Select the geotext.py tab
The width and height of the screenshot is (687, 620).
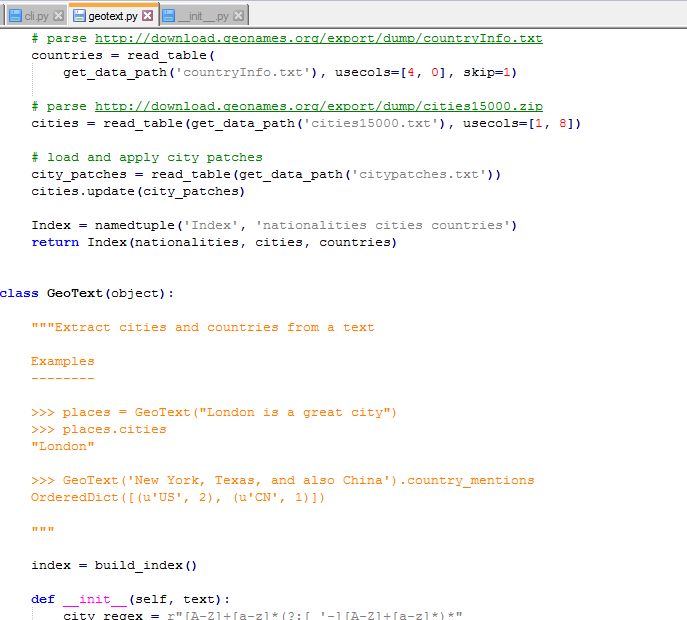[113, 16]
